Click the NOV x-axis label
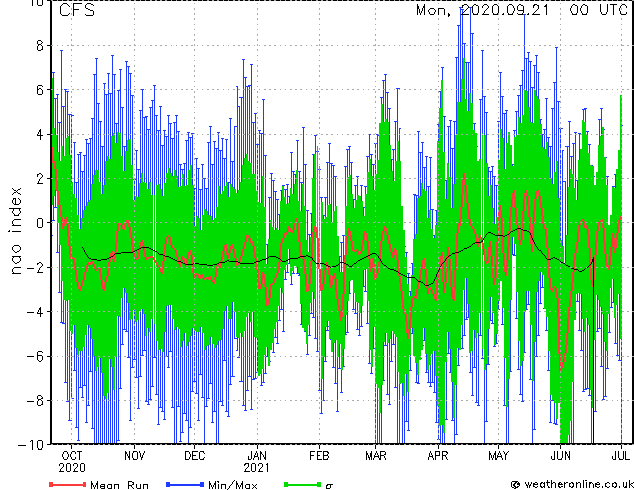The width and height of the screenshot is (634, 490). coord(134,456)
